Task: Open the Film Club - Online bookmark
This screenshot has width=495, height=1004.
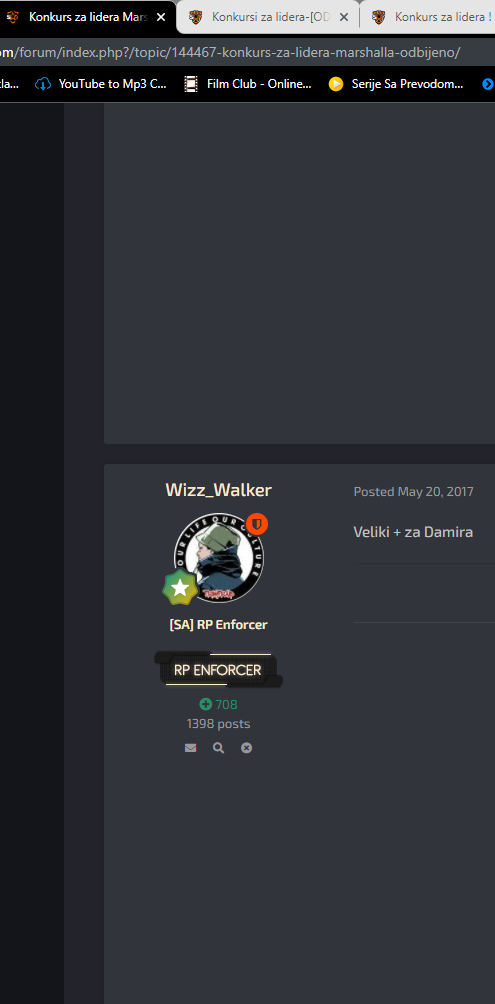Action: [x=248, y=83]
